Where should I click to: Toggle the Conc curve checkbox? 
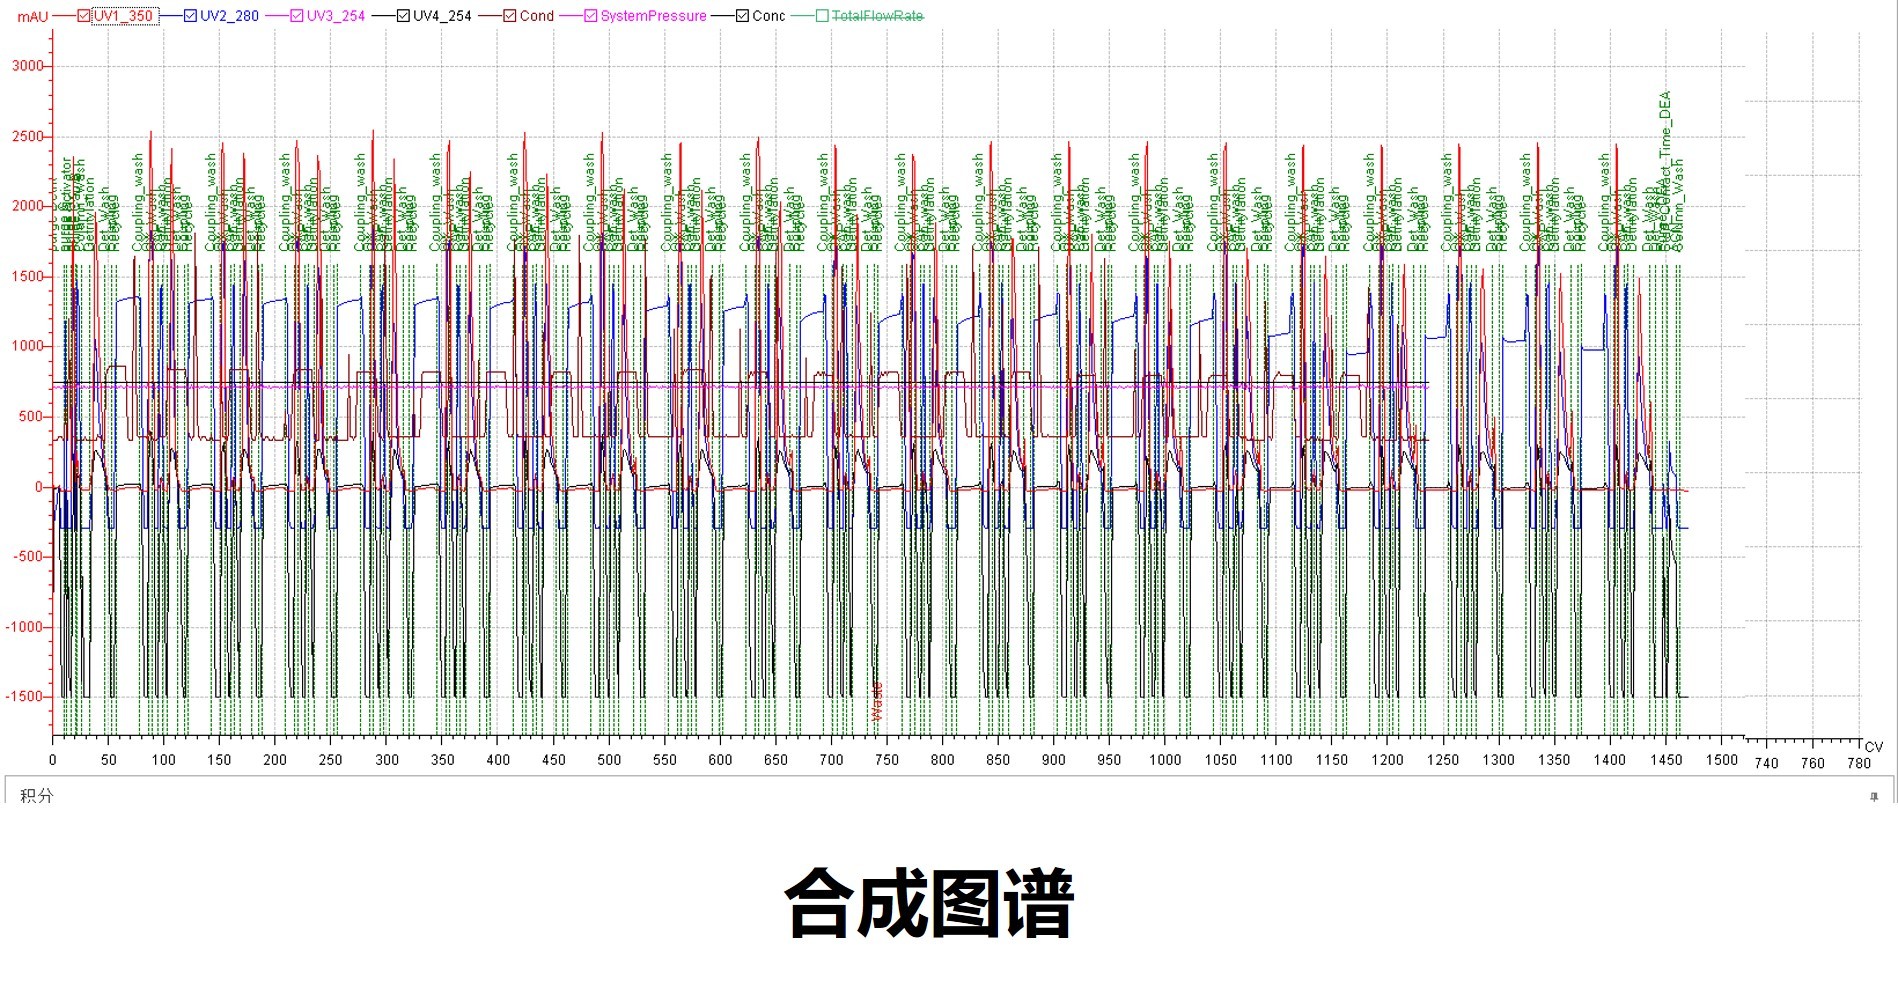tap(742, 16)
